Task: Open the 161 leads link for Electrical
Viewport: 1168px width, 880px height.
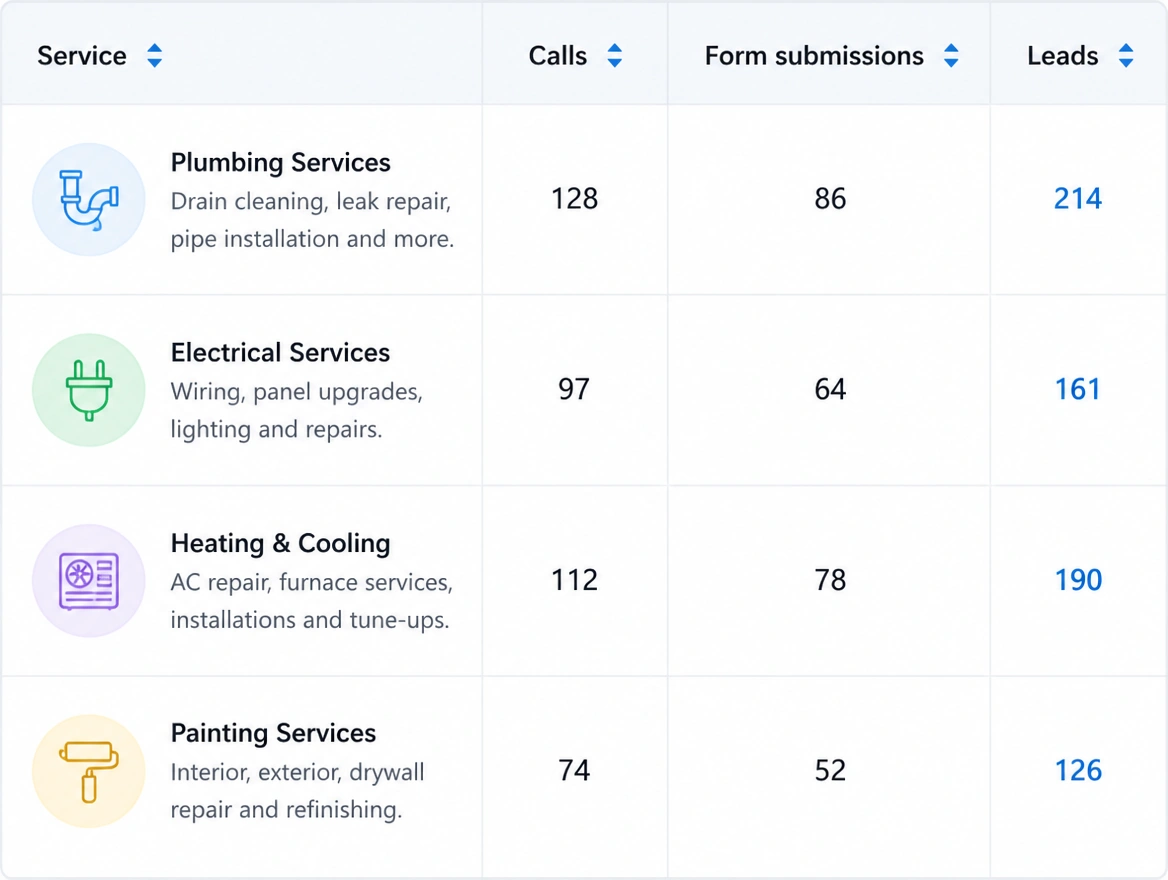Action: point(1077,390)
